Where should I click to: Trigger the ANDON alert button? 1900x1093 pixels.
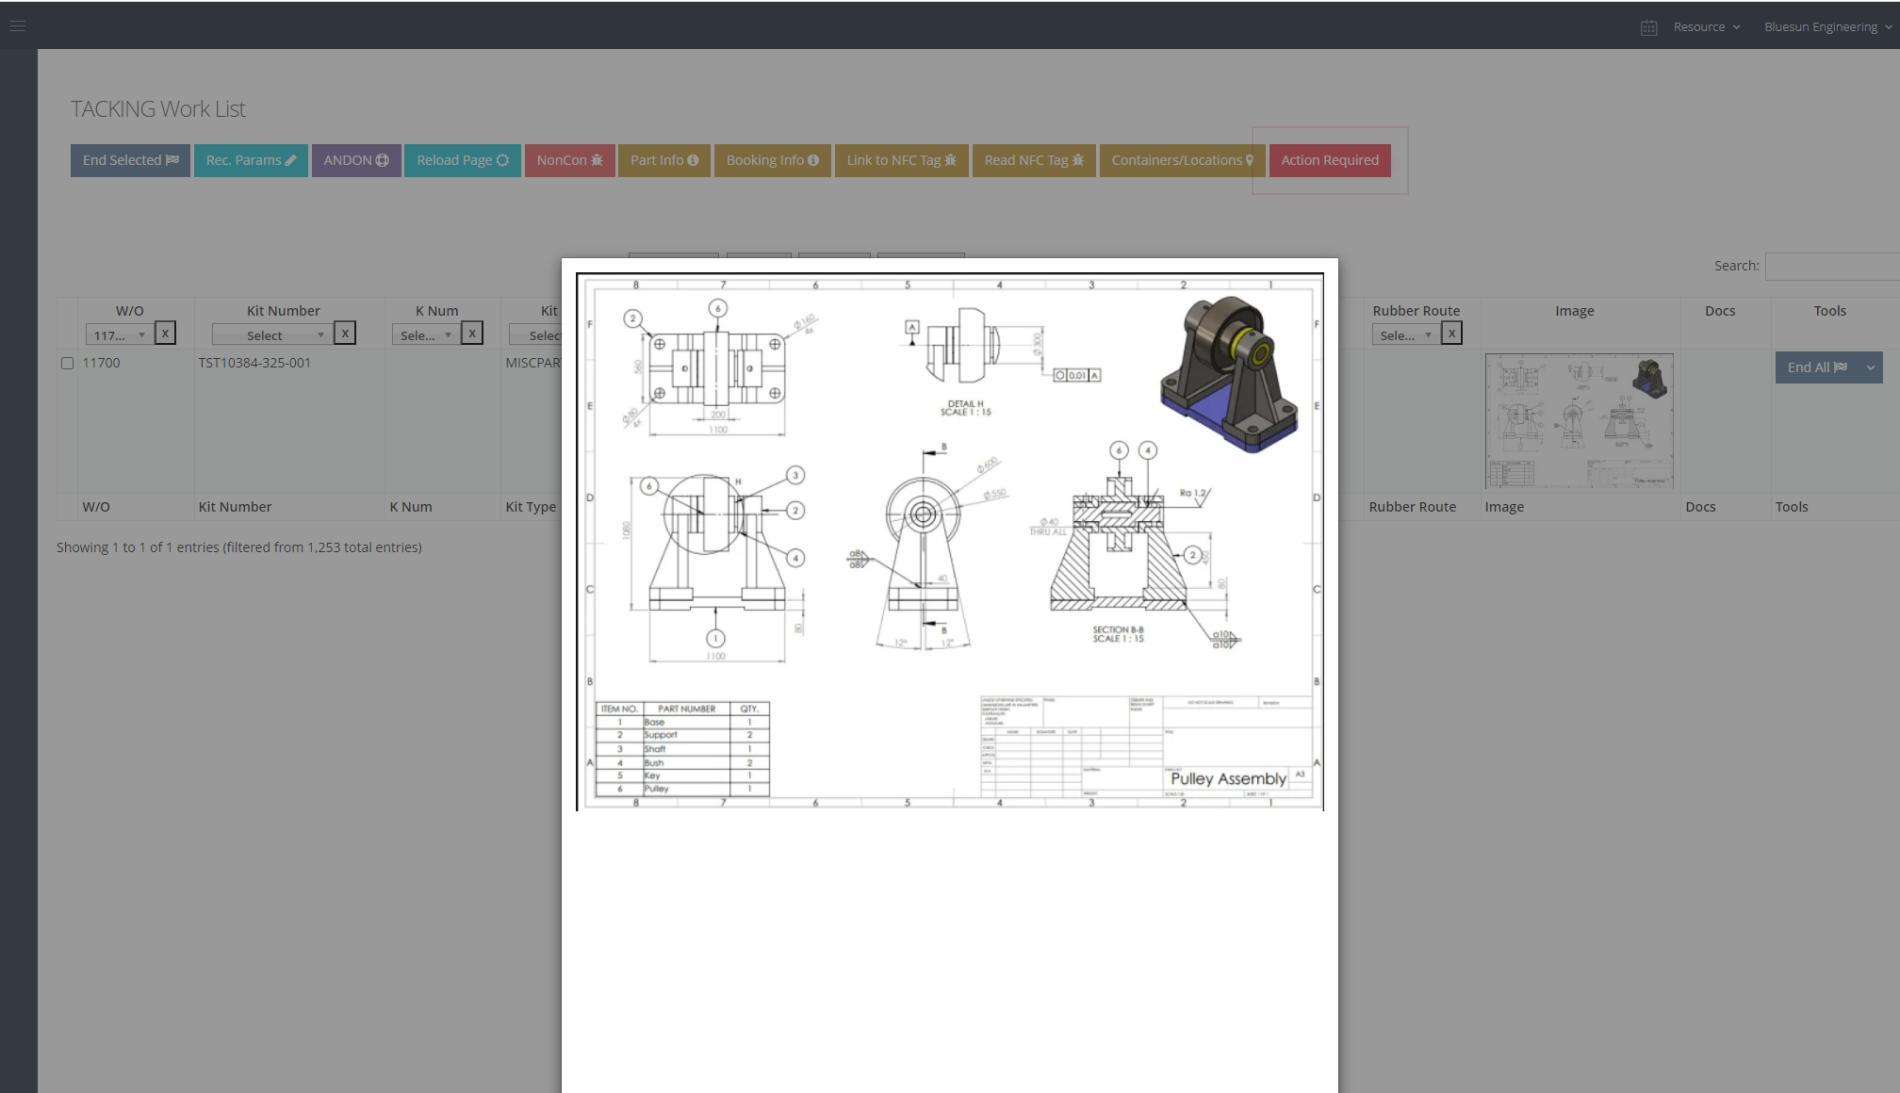click(x=356, y=160)
